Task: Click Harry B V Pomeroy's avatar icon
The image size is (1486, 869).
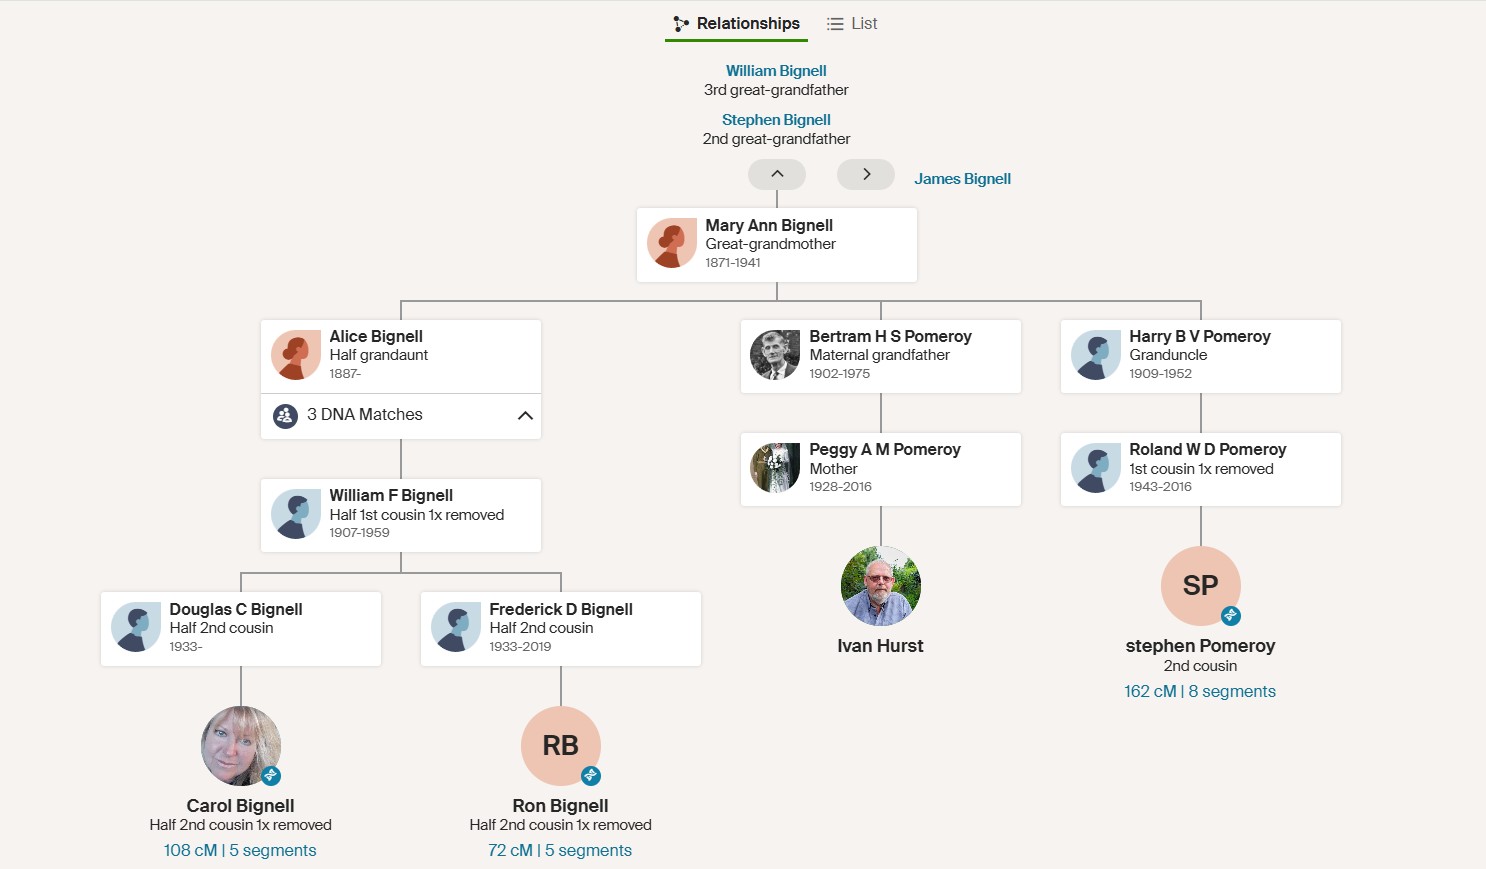Action: pos(1096,355)
